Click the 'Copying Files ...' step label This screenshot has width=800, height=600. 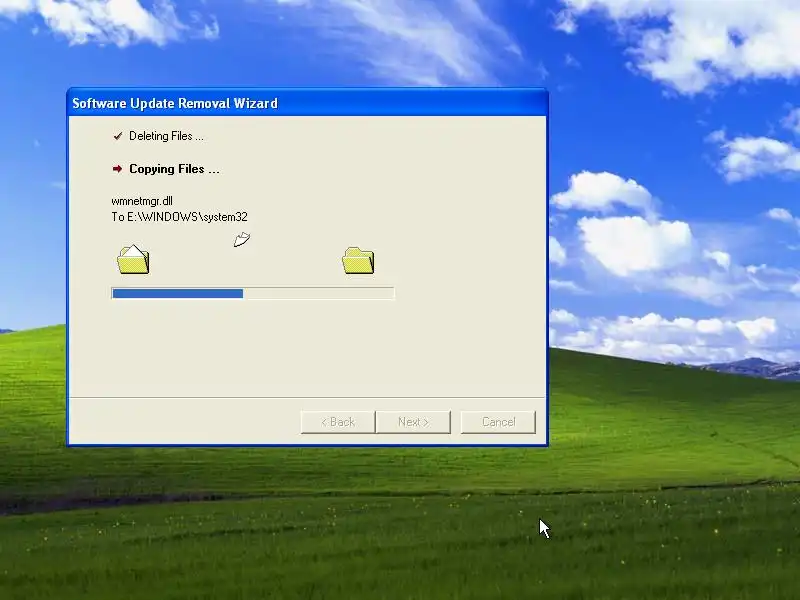tap(174, 169)
